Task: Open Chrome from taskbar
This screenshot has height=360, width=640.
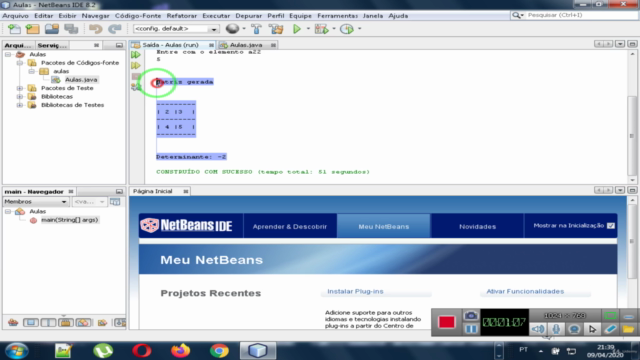Action: [x=219, y=351]
